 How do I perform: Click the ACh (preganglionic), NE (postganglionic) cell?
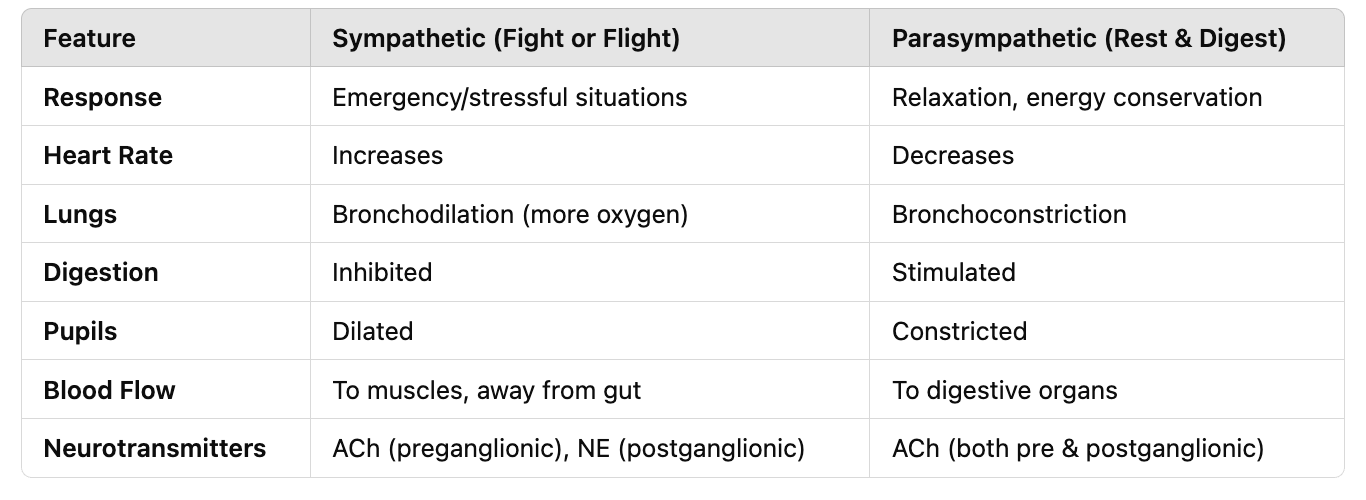[569, 449]
